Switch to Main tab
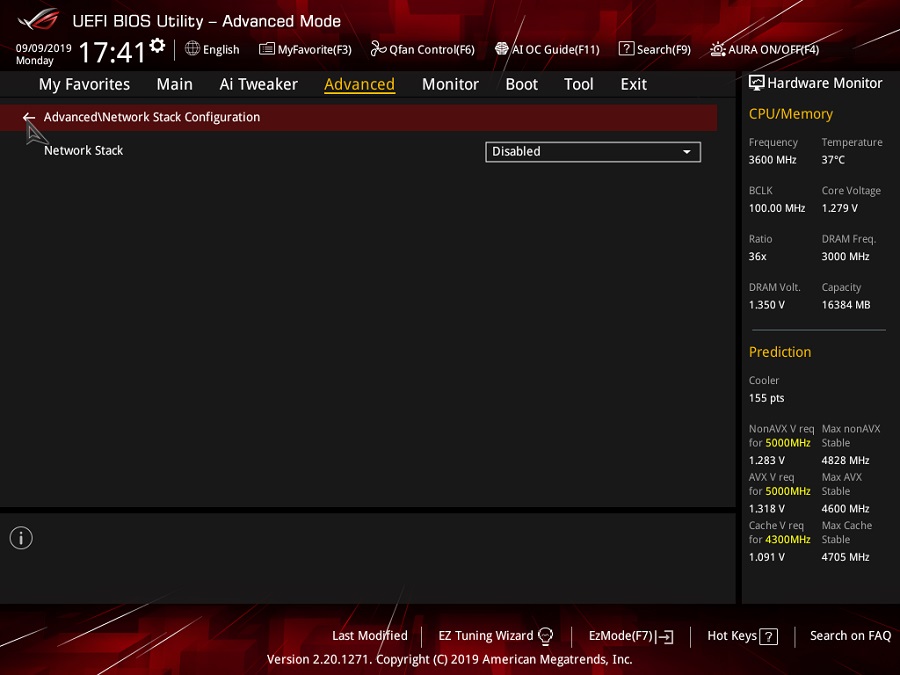The height and width of the screenshot is (675, 900). (x=174, y=84)
